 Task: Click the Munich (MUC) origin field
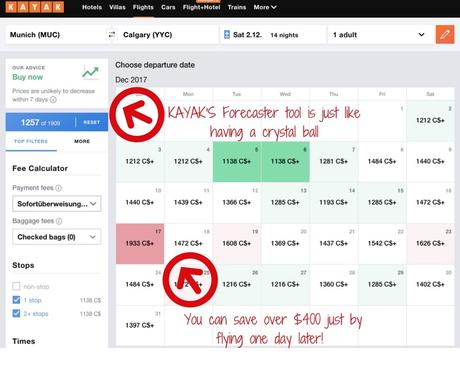coord(56,35)
